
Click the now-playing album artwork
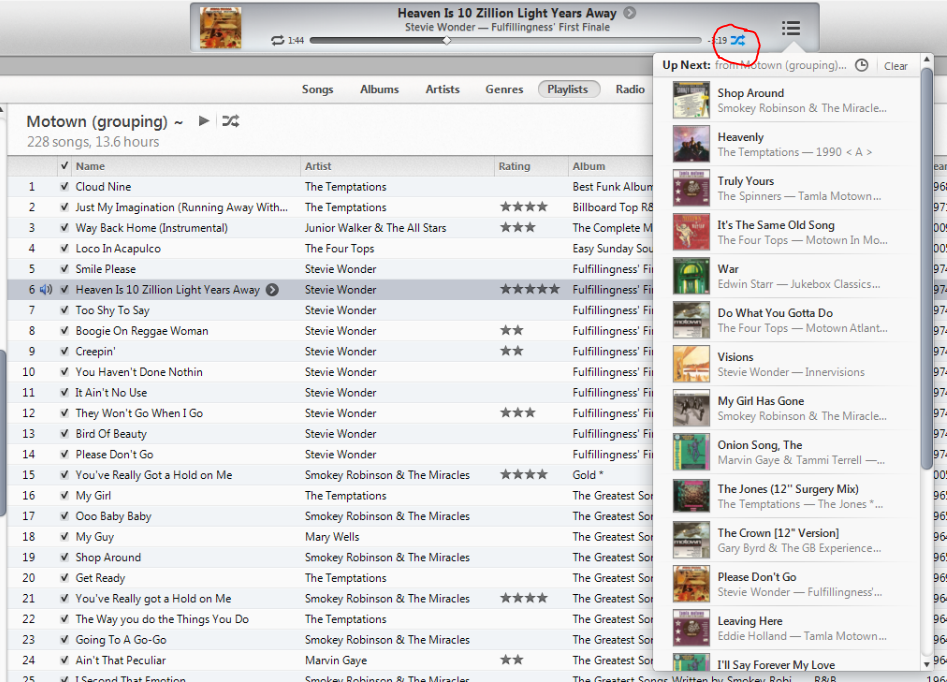pyautogui.click(x=220, y=28)
